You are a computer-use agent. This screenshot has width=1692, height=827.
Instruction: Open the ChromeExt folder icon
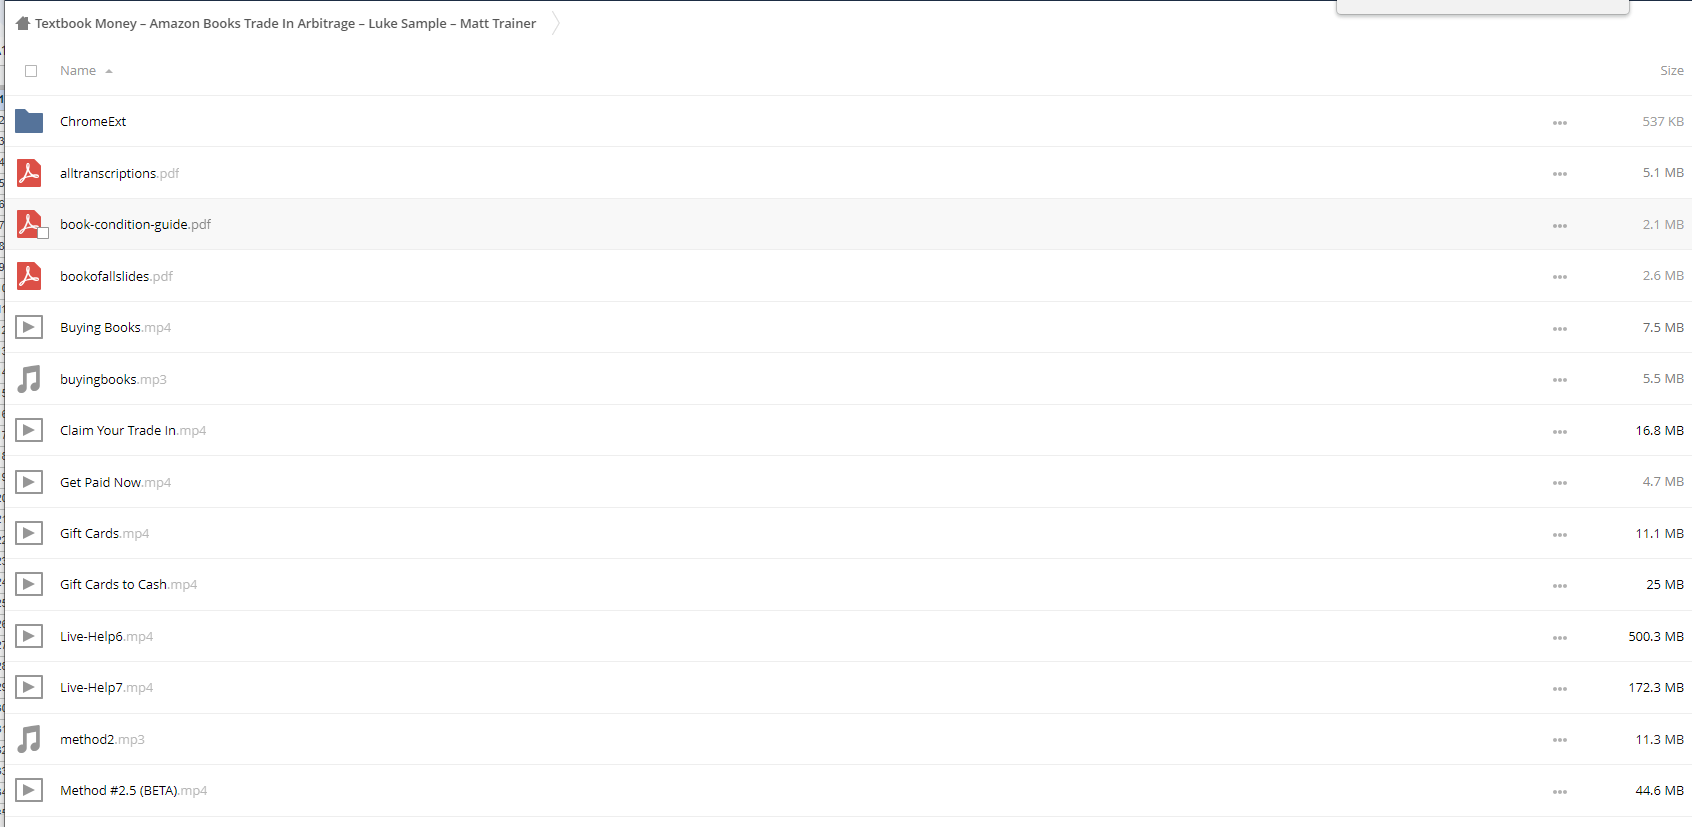pos(29,122)
